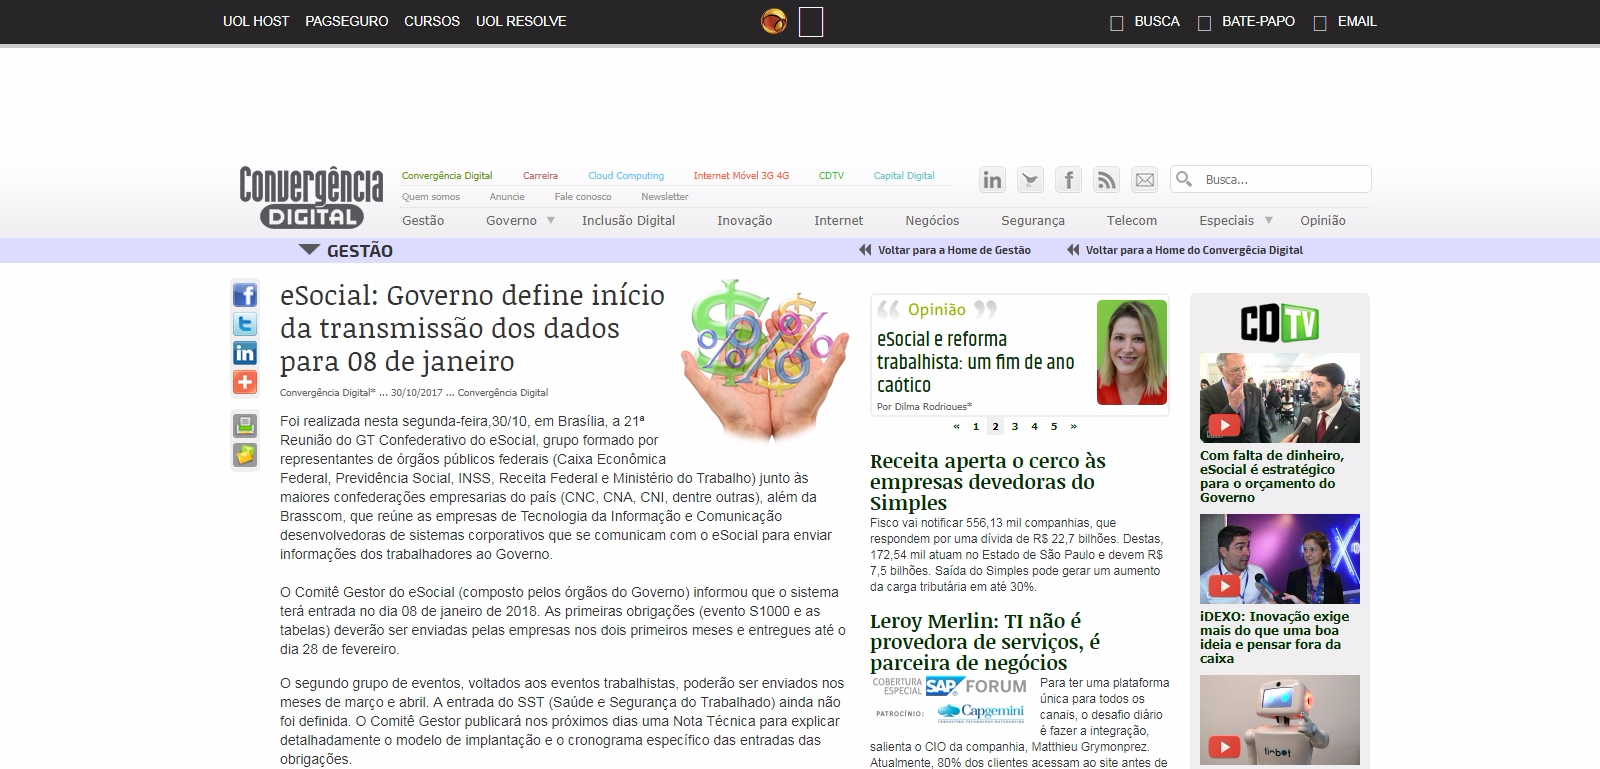This screenshot has width=1600, height=769.
Task: Click double-arrow icon before 'Voltar para a Home de Gestão'
Action: (865, 250)
